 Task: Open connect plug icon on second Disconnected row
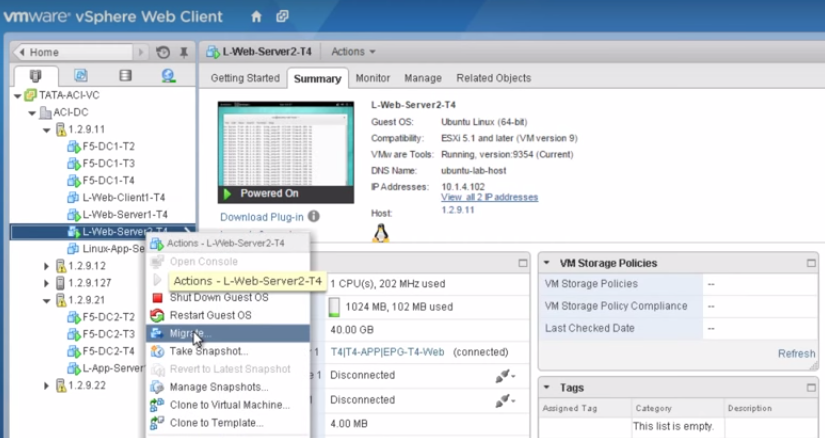[505, 401]
